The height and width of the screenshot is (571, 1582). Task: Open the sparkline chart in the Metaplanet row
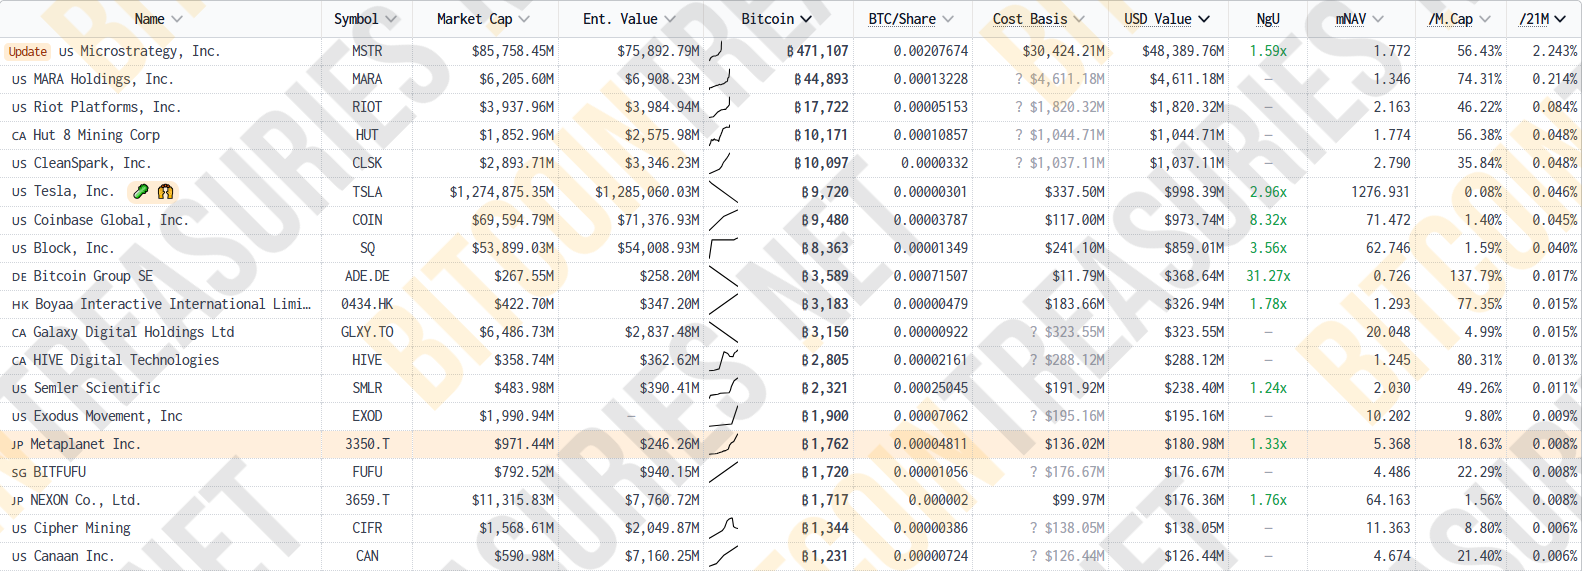(x=722, y=444)
